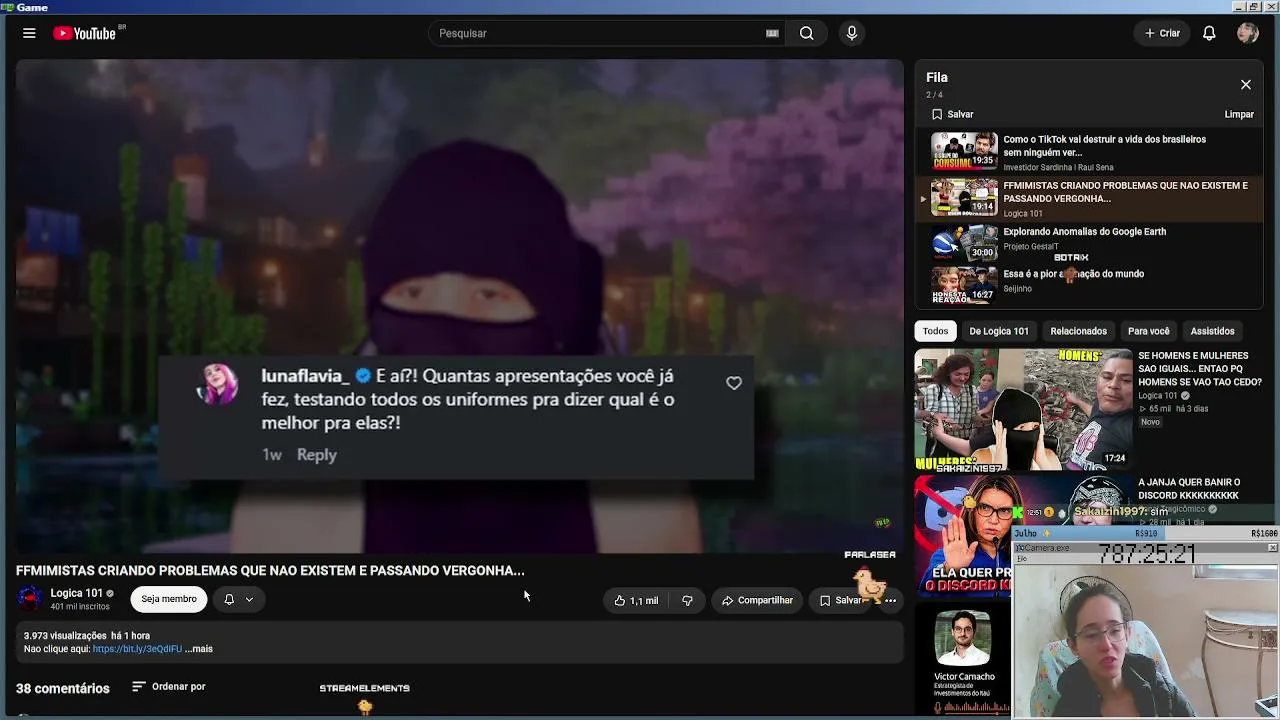Screen dimensions: 1280x720
Task: Click the Game window title
Action: point(32,7)
